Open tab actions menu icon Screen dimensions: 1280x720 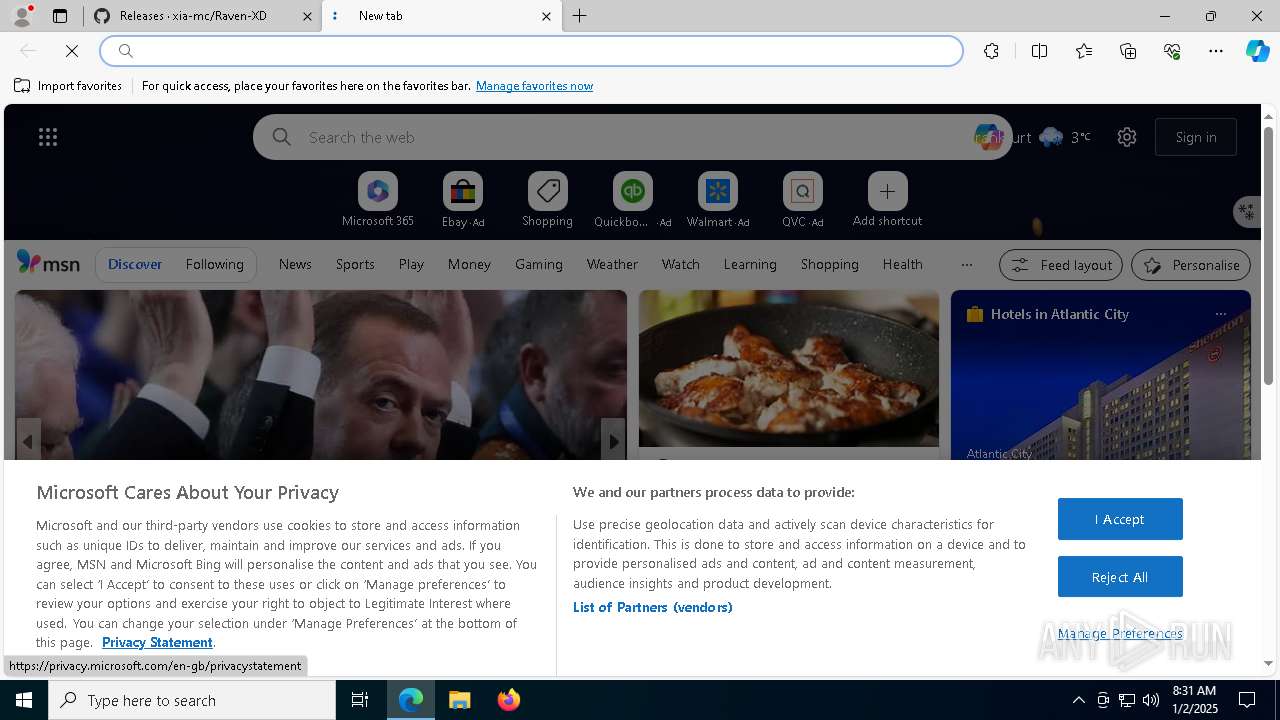coord(60,16)
